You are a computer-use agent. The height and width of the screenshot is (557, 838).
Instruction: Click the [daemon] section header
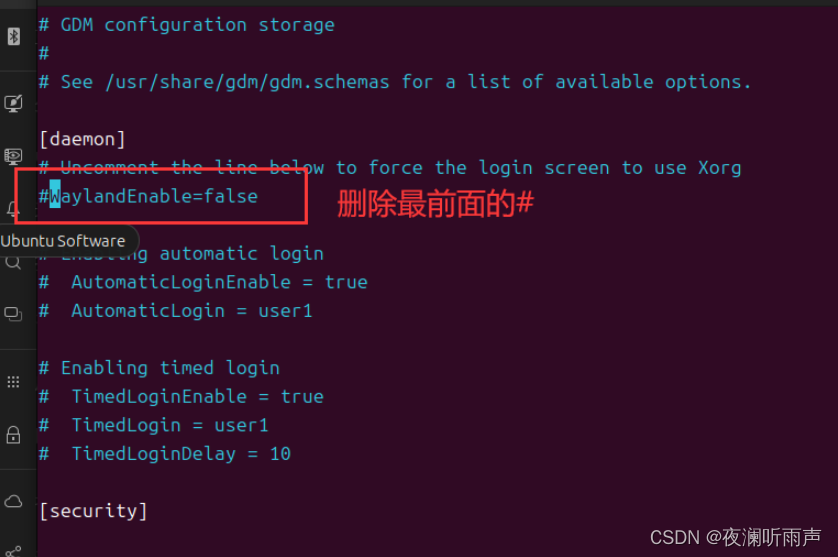[x=83, y=140]
